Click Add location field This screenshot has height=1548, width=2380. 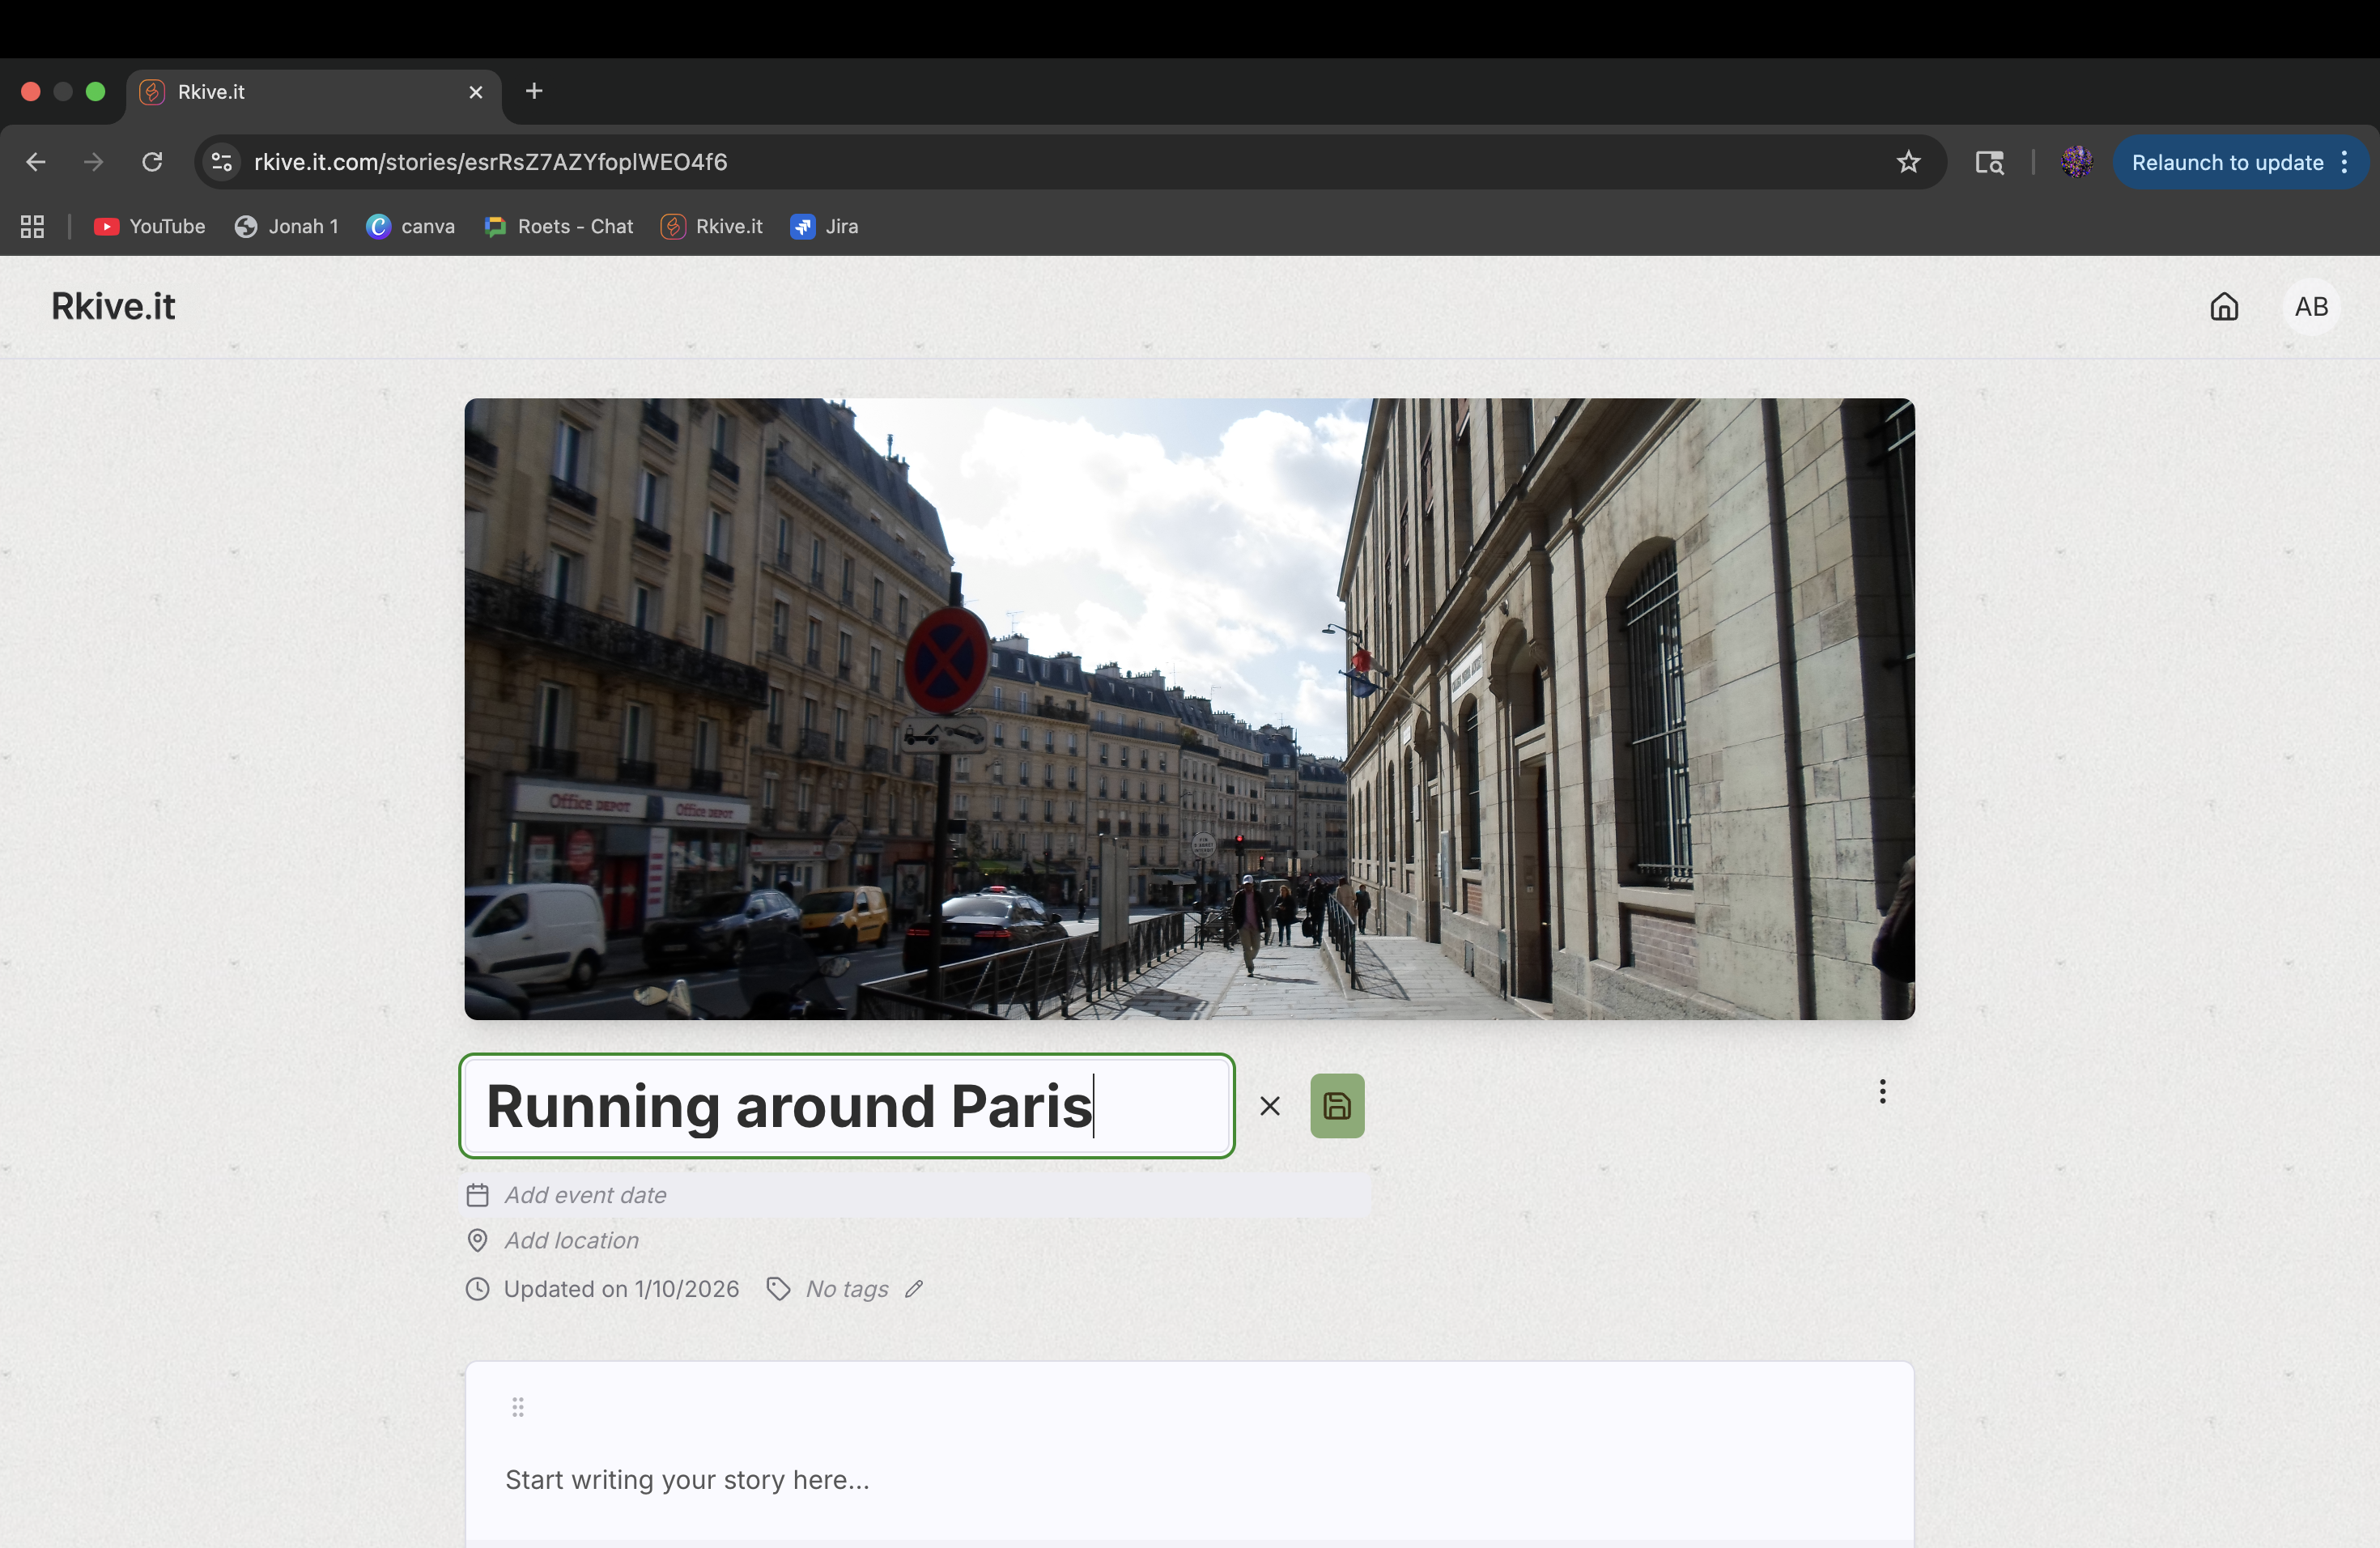(571, 1240)
